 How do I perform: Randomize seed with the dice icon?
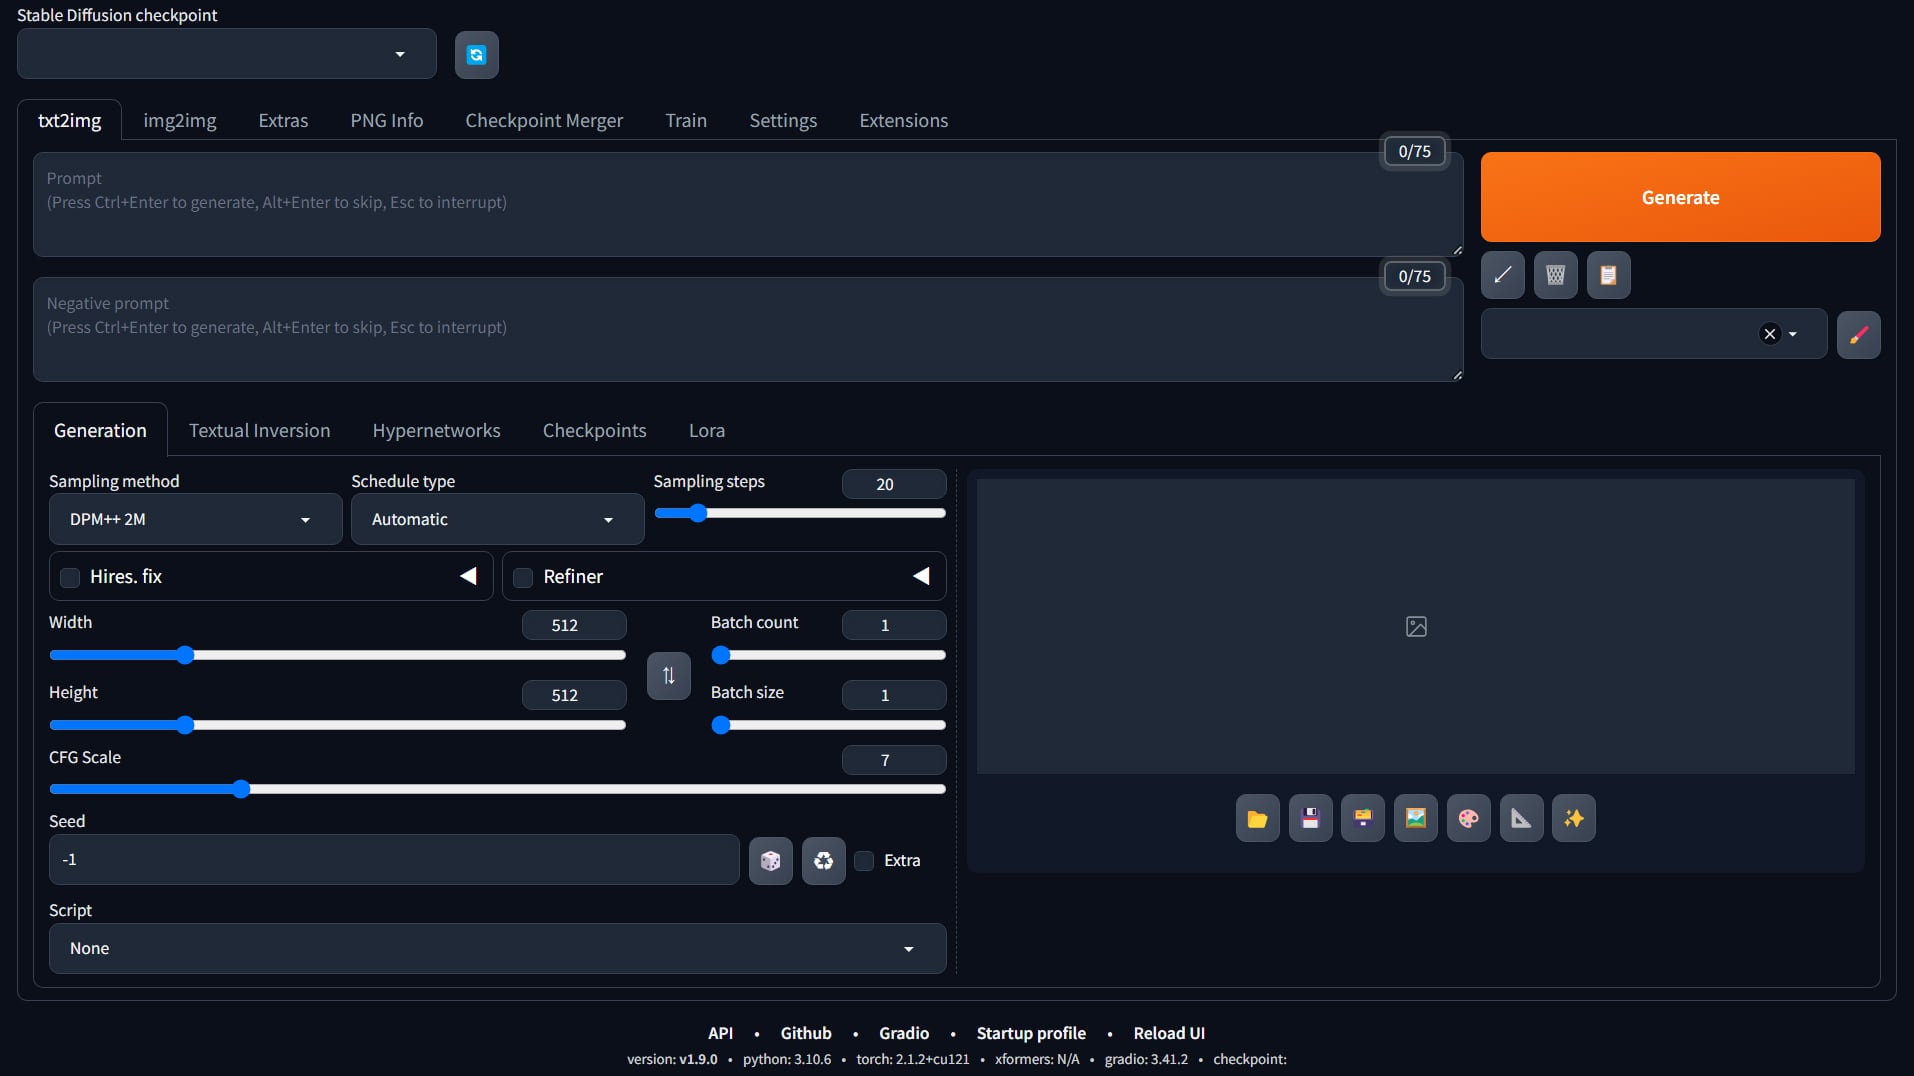tap(771, 860)
